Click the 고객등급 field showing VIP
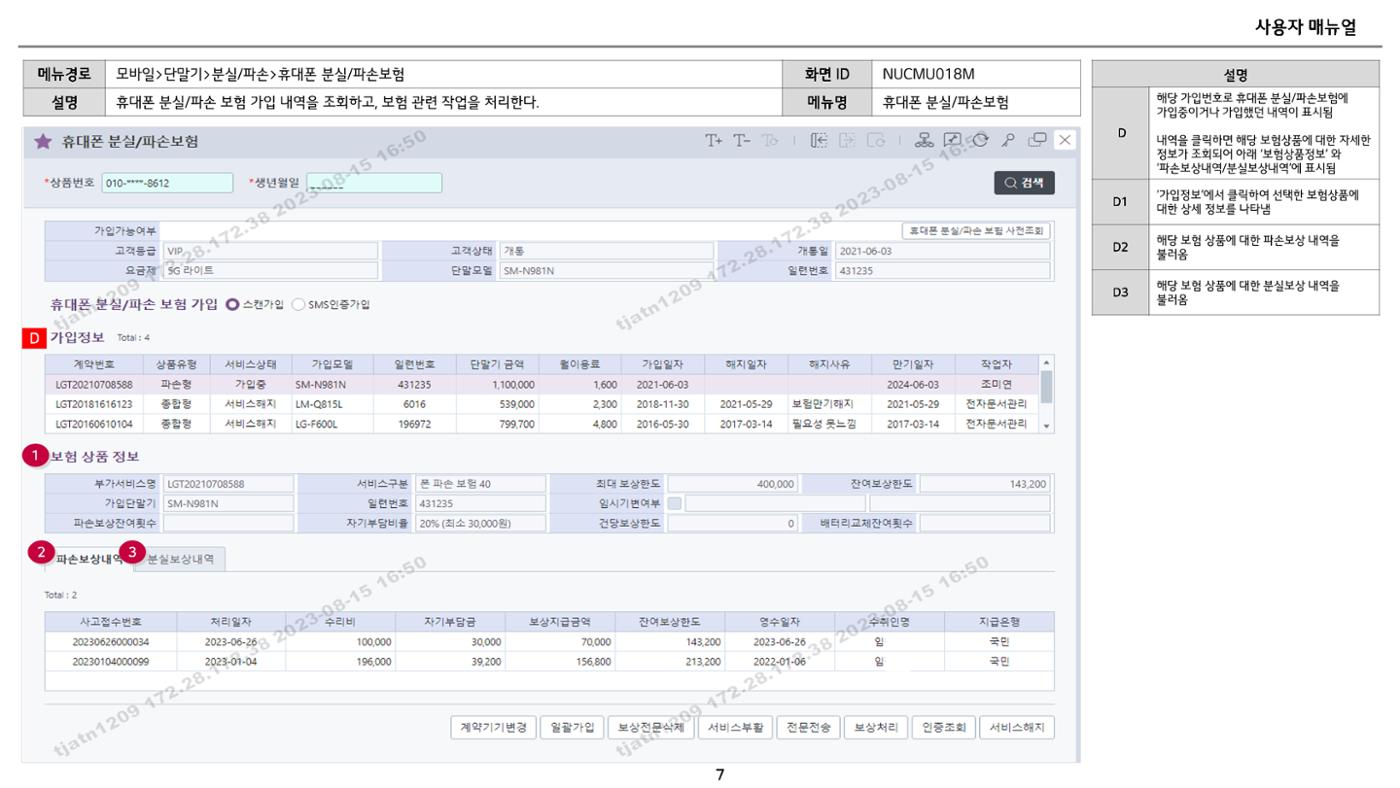1400x788 pixels. (270, 250)
